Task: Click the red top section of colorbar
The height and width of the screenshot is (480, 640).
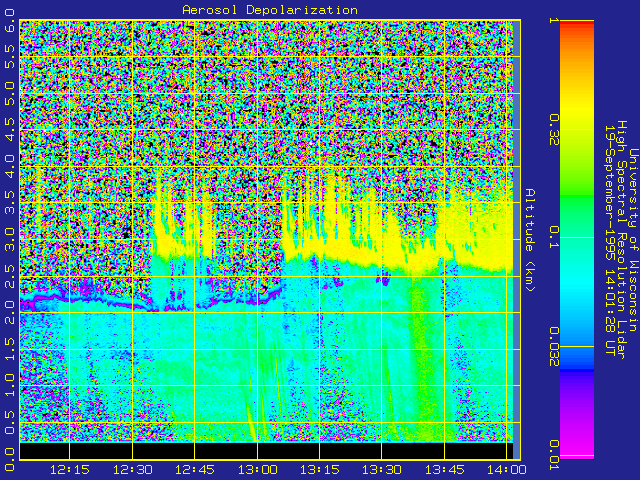Action: coord(577,25)
